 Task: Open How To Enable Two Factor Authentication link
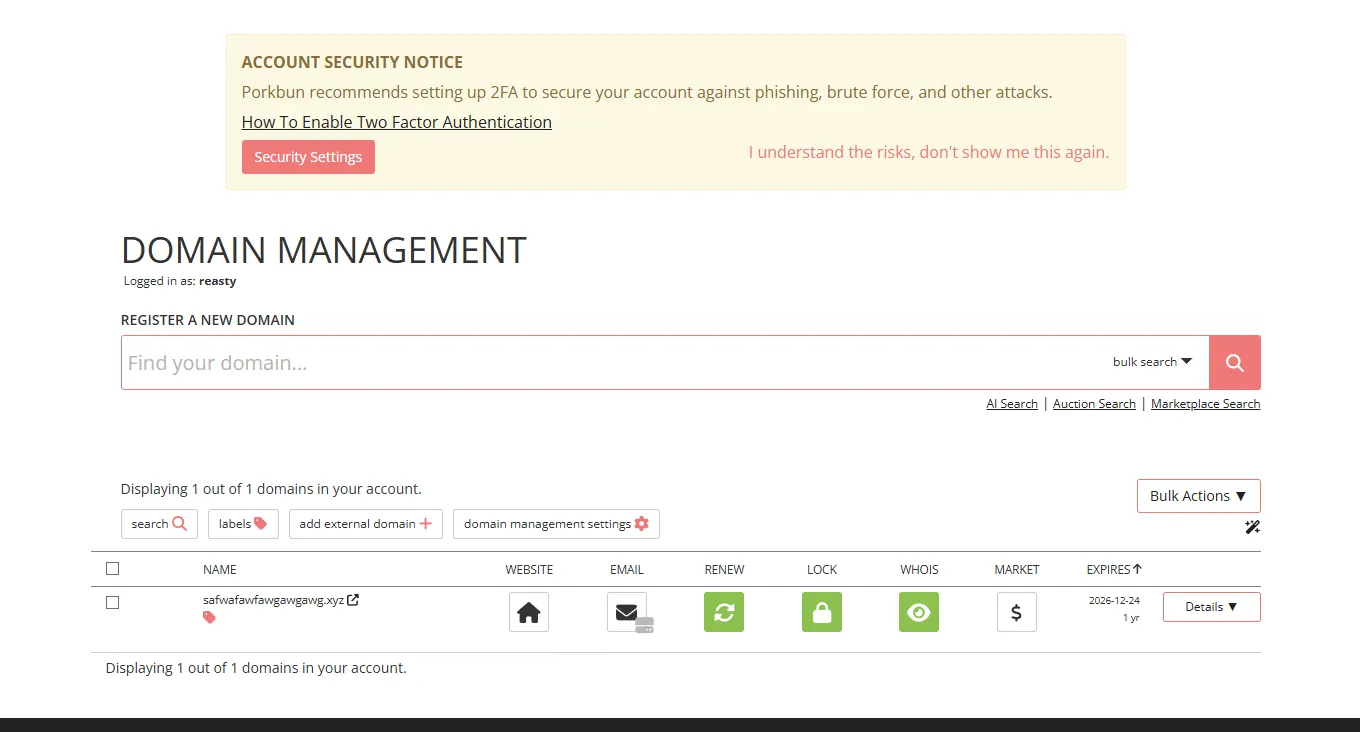396,122
